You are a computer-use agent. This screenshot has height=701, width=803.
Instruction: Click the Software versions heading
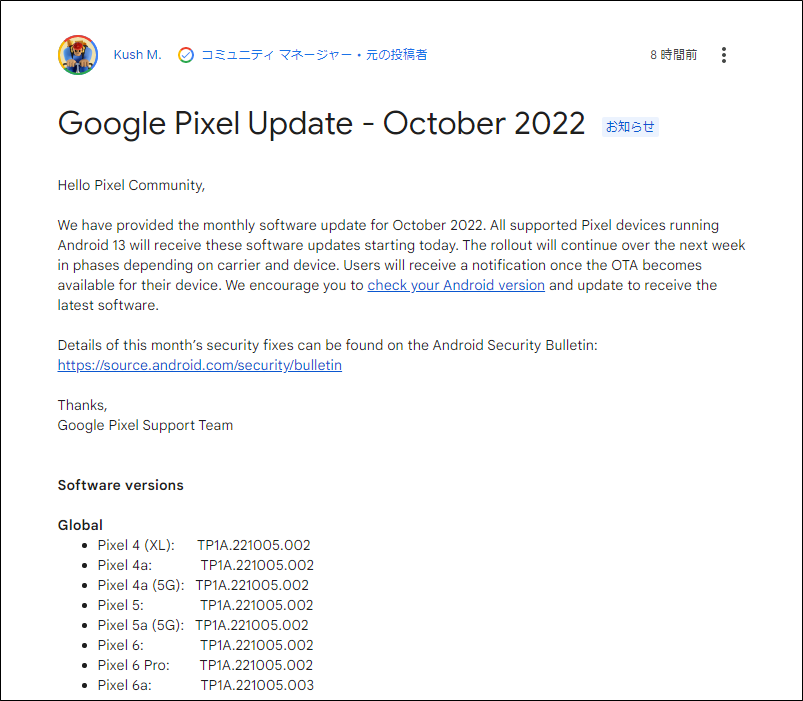coord(120,485)
